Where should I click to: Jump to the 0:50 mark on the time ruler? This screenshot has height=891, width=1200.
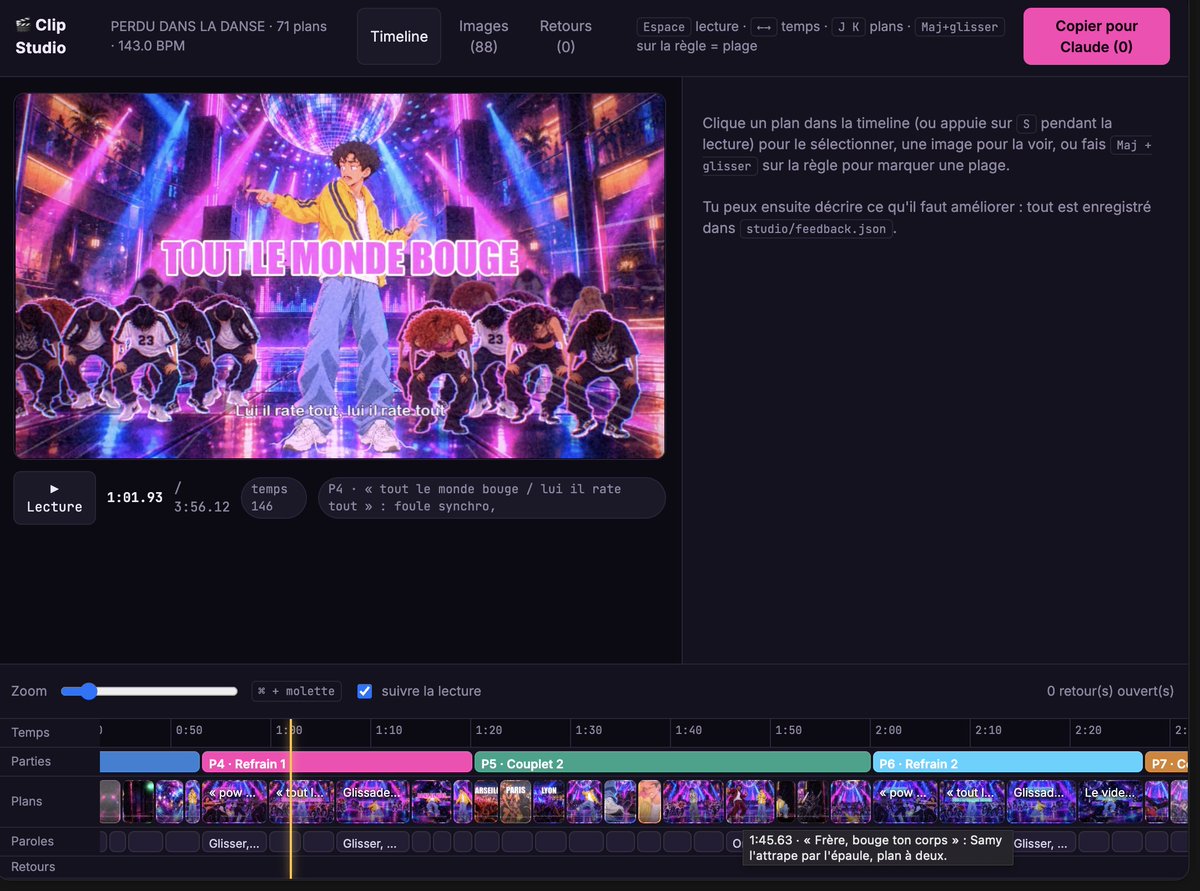coord(189,731)
